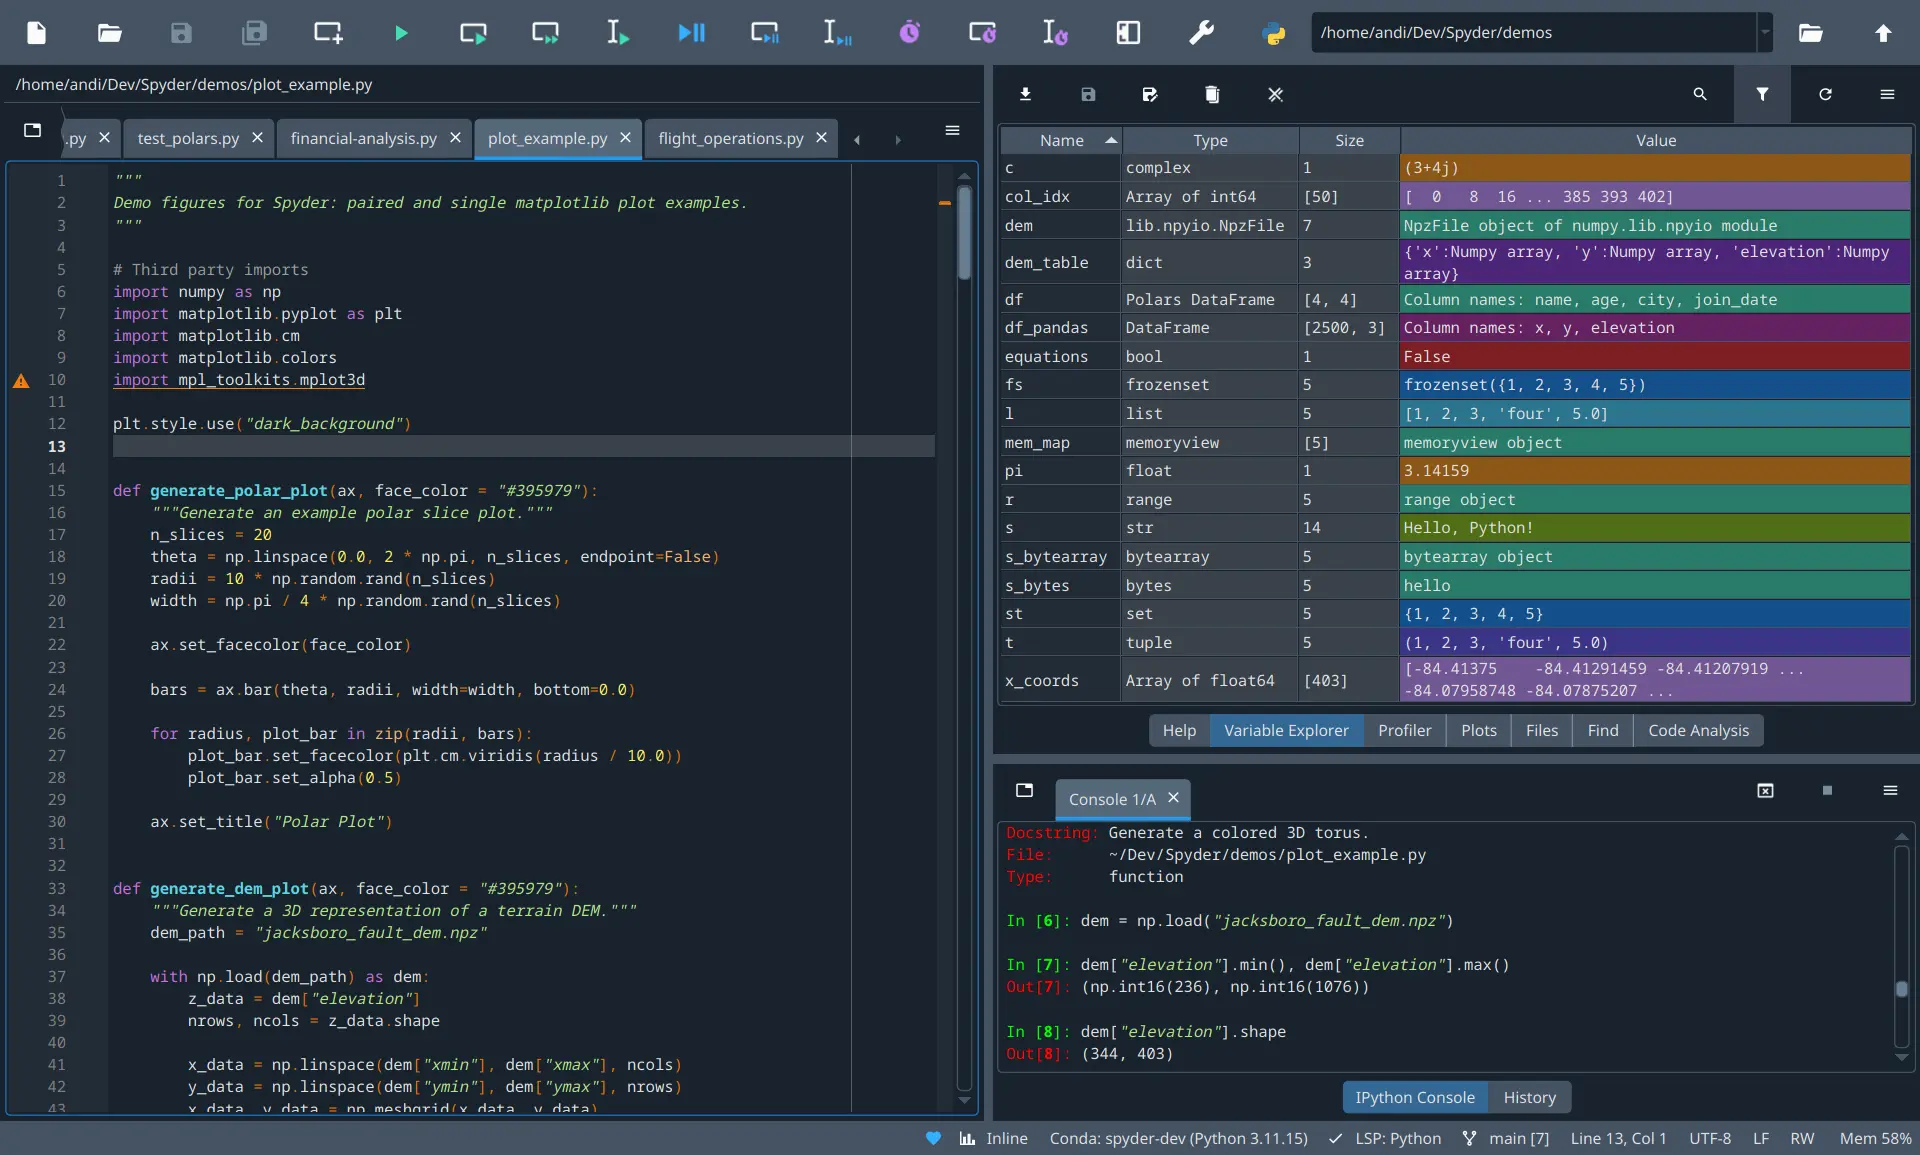The image size is (1920, 1155).
Task: Save all open files
Action: pyautogui.click(x=254, y=33)
